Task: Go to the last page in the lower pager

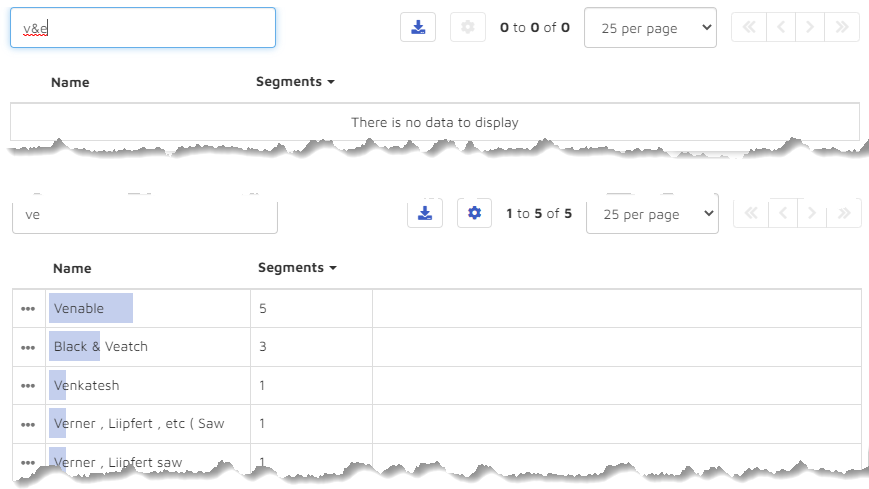Action: click(844, 213)
